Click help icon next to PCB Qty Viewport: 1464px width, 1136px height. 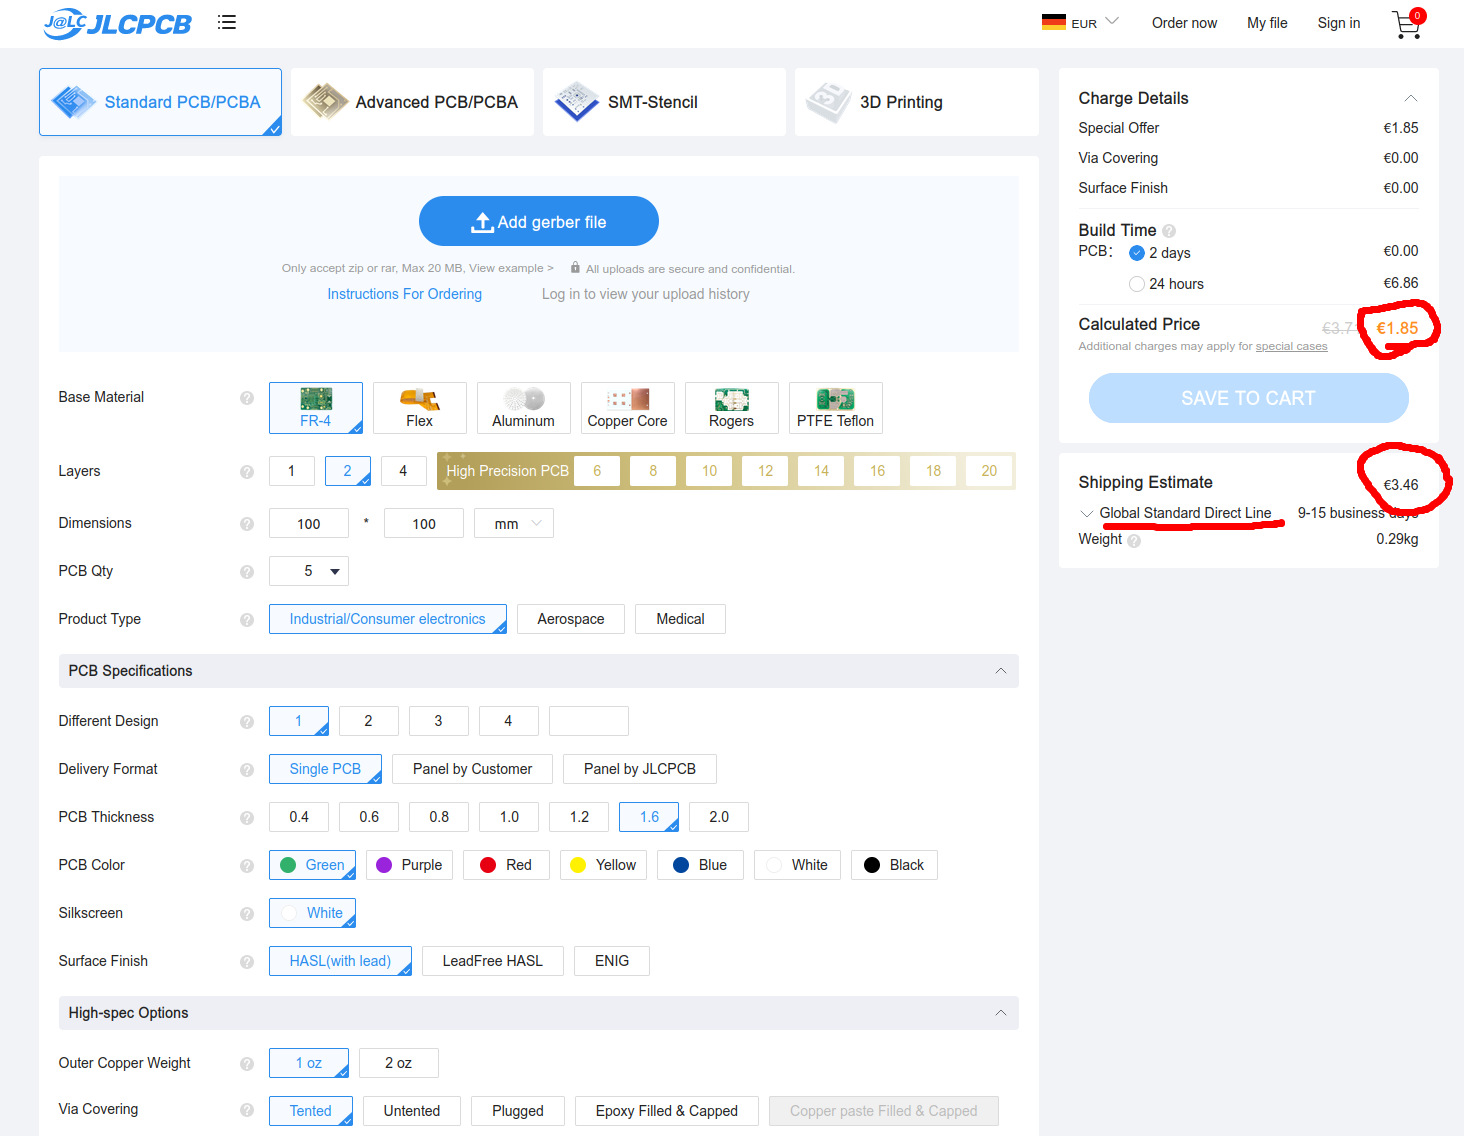tap(247, 572)
